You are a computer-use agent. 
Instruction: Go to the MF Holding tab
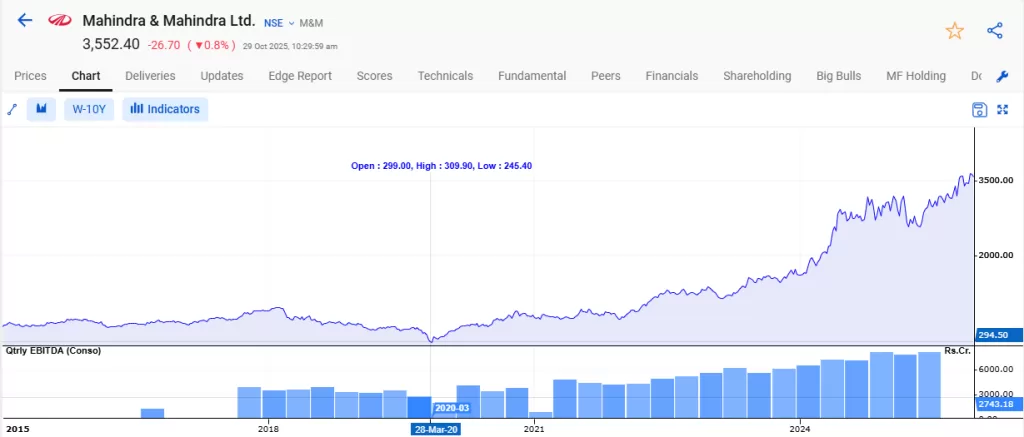(x=916, y=76)
